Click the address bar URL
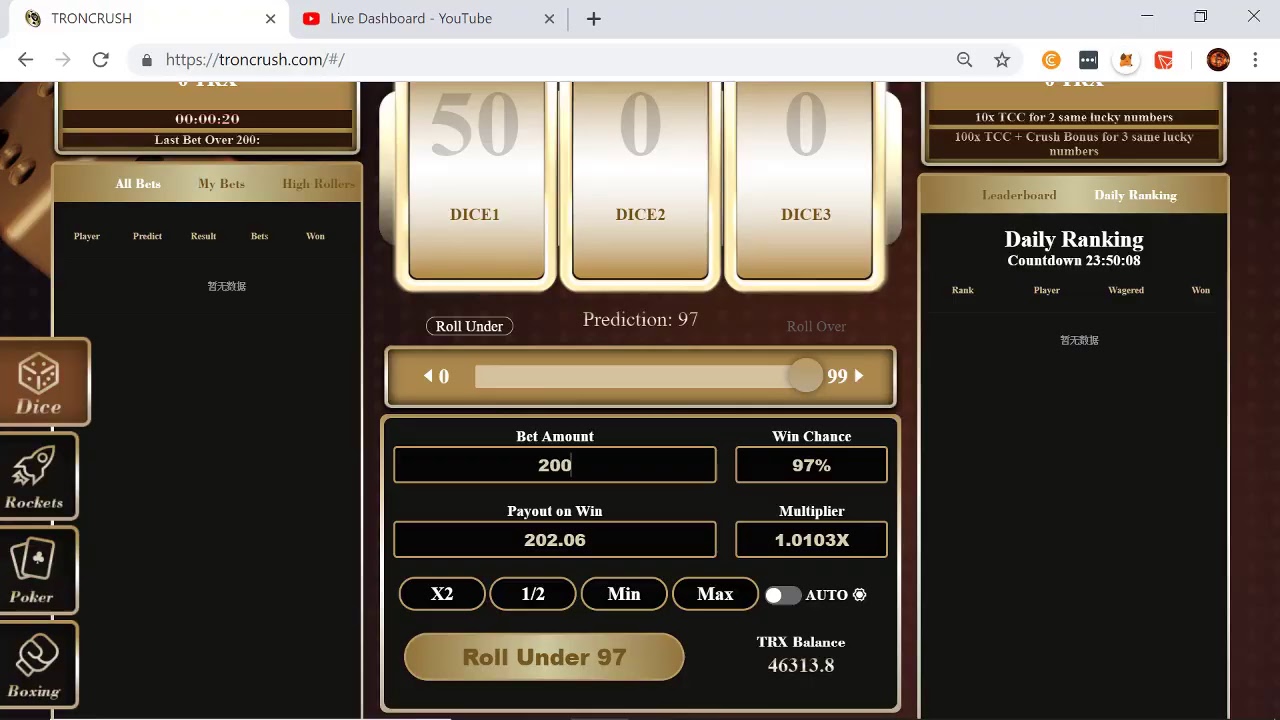 255,60
